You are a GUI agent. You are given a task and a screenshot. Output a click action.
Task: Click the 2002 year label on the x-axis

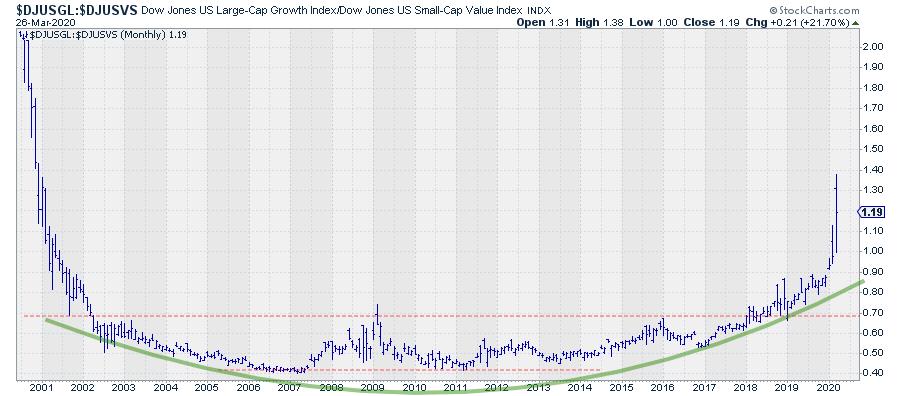(x=84, y=387)
